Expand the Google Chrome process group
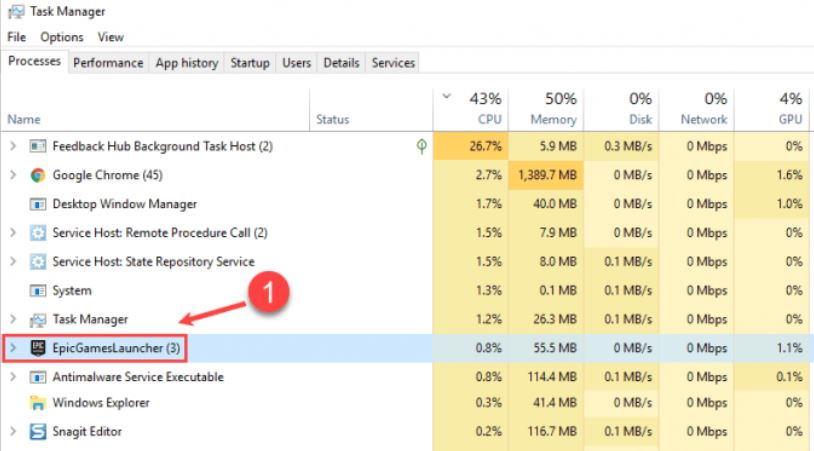The height and width of the screenshot is (451, 814). (13, 175)
